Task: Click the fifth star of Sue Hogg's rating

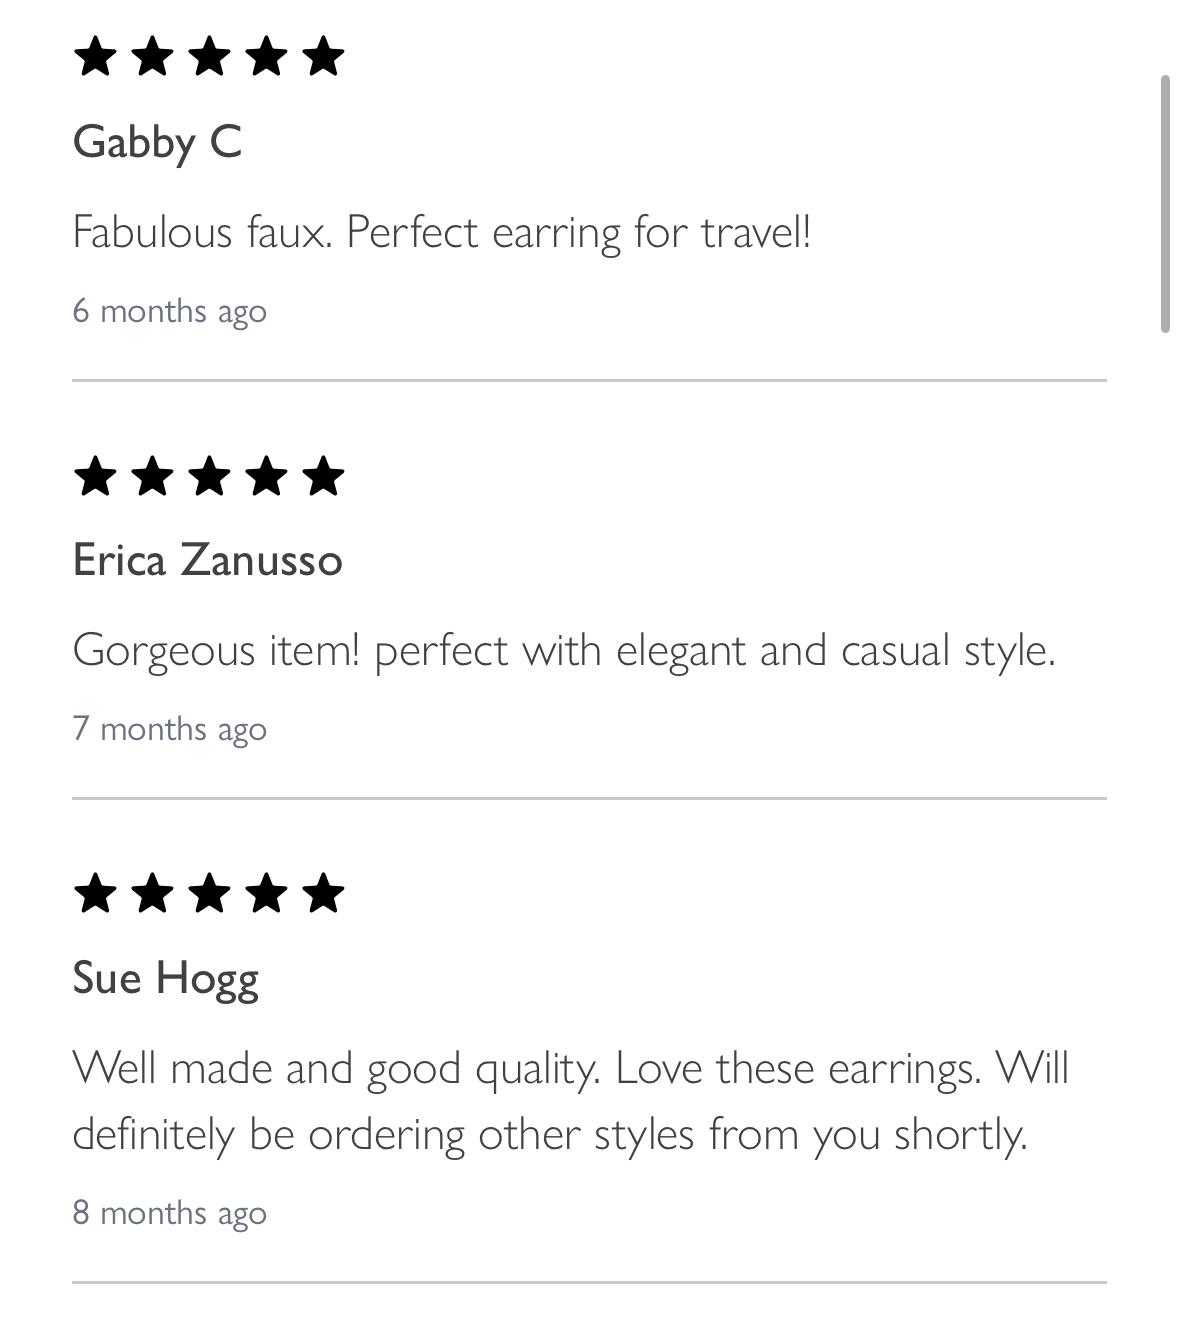Action: click(323, 894)
